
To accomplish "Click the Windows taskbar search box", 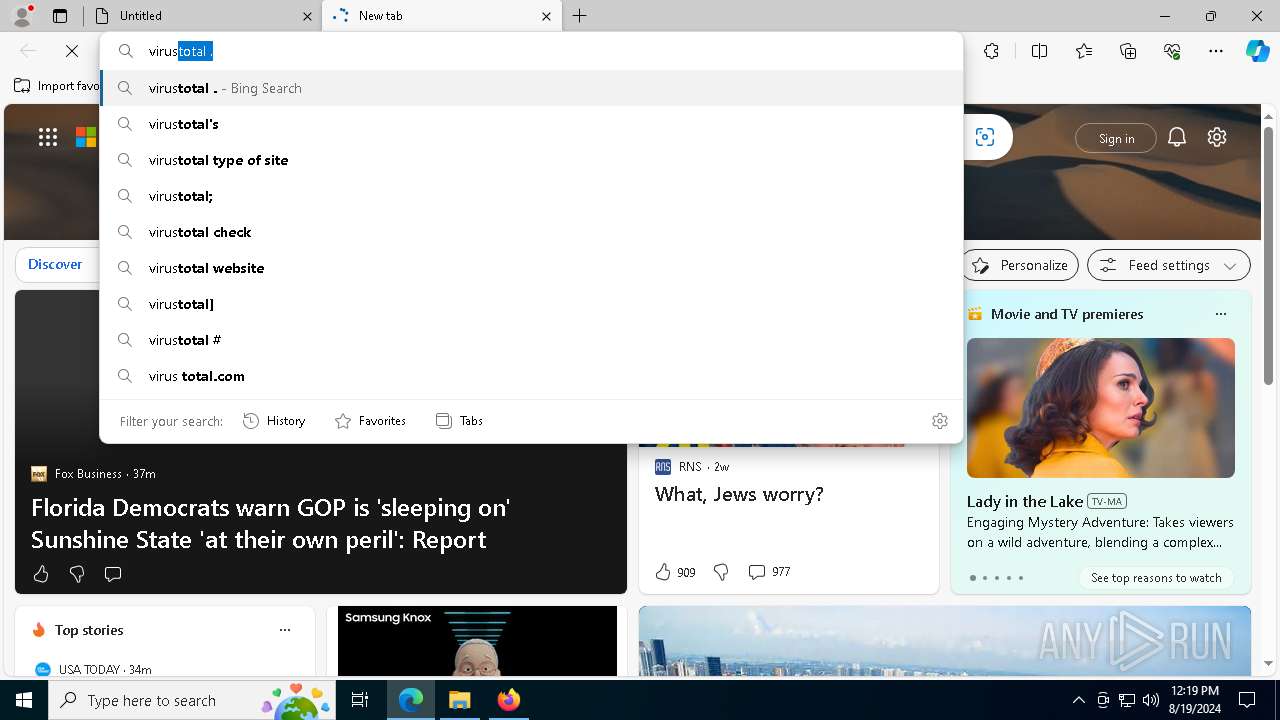I will click(194, 700).
